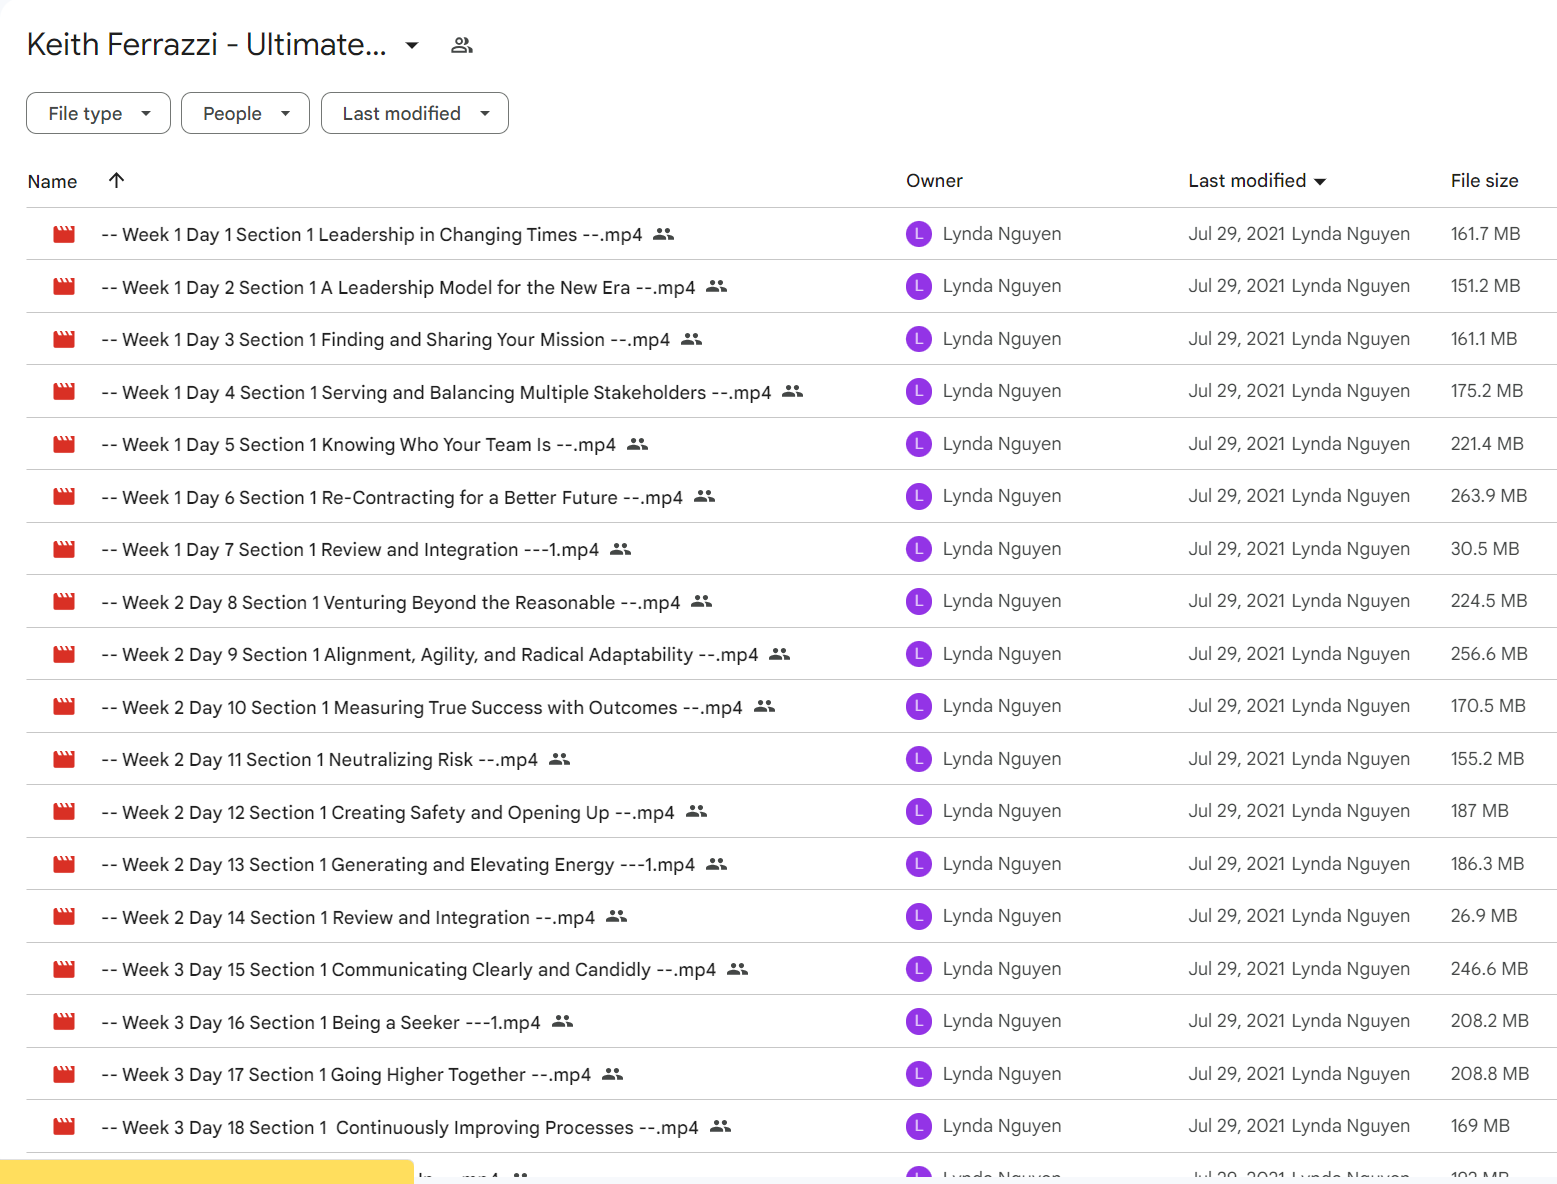This screenshot has height=1184, width=1557.
Task: Click modified date in Week 3 Day 17 row
Action: 1299,1074
